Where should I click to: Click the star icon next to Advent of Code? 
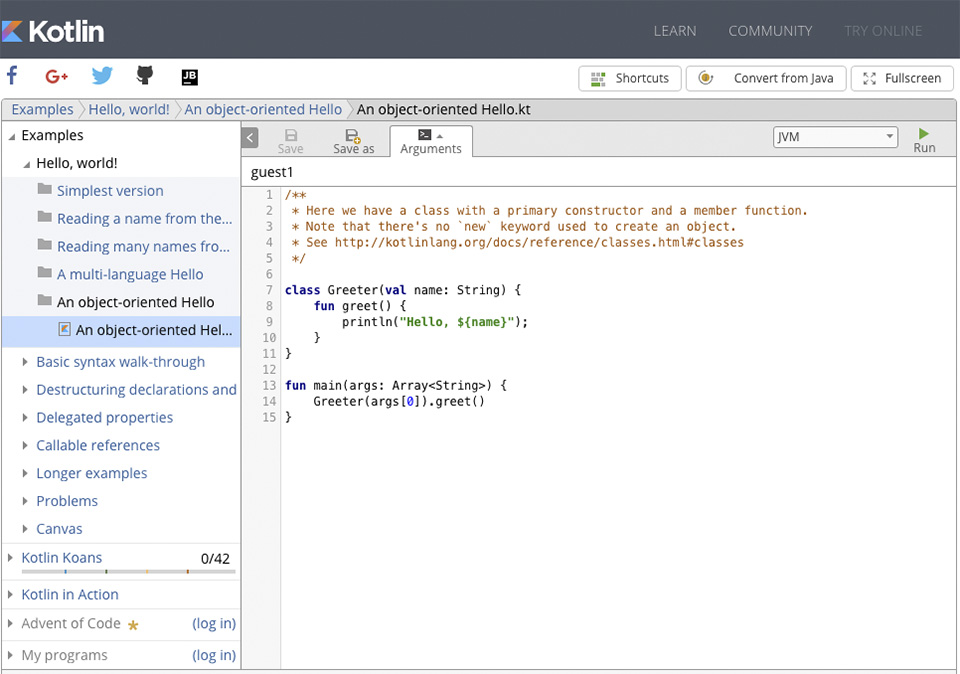pyautogui.click(x=133, y=625)
